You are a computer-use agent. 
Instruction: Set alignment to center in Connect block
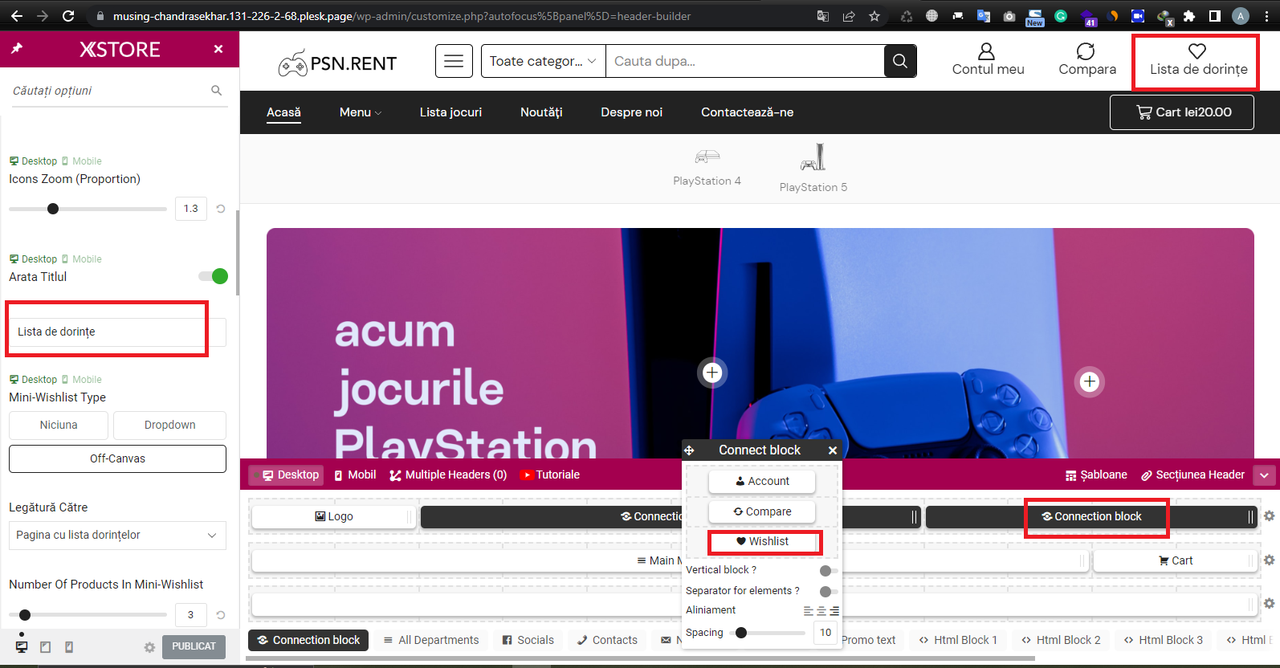[x=822, y=610]
